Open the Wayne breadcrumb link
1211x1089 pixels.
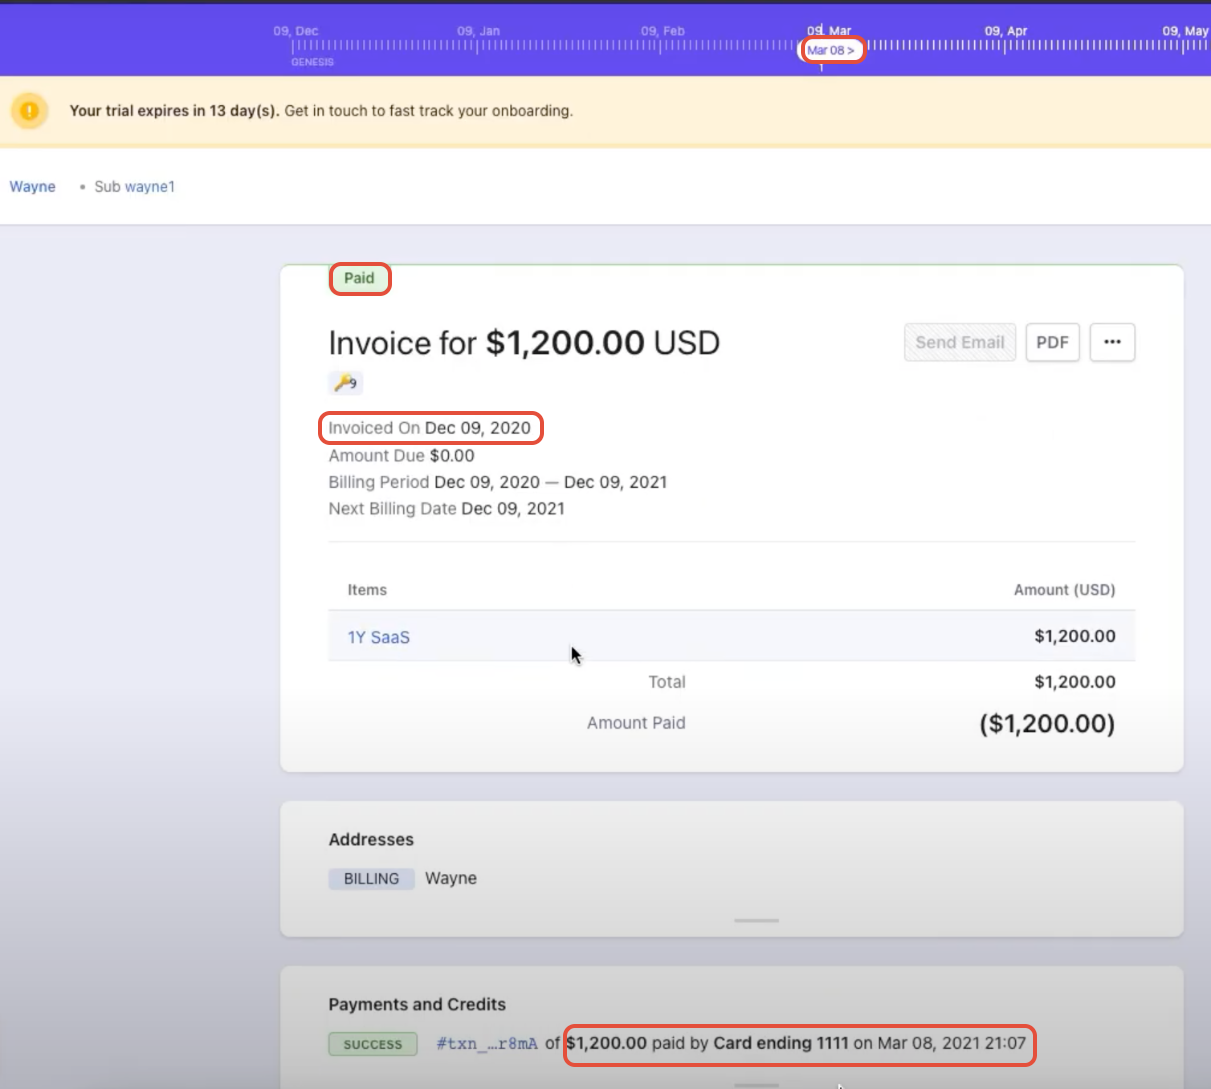[33, 186]
